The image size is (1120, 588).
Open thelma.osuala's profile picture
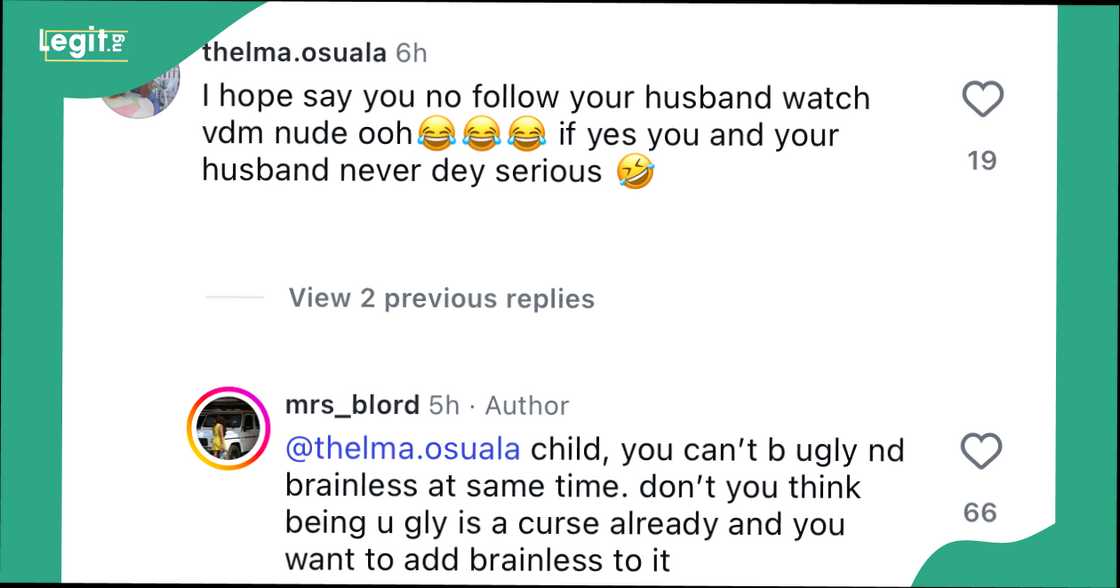pyautogui.click(x=145, y=90)
